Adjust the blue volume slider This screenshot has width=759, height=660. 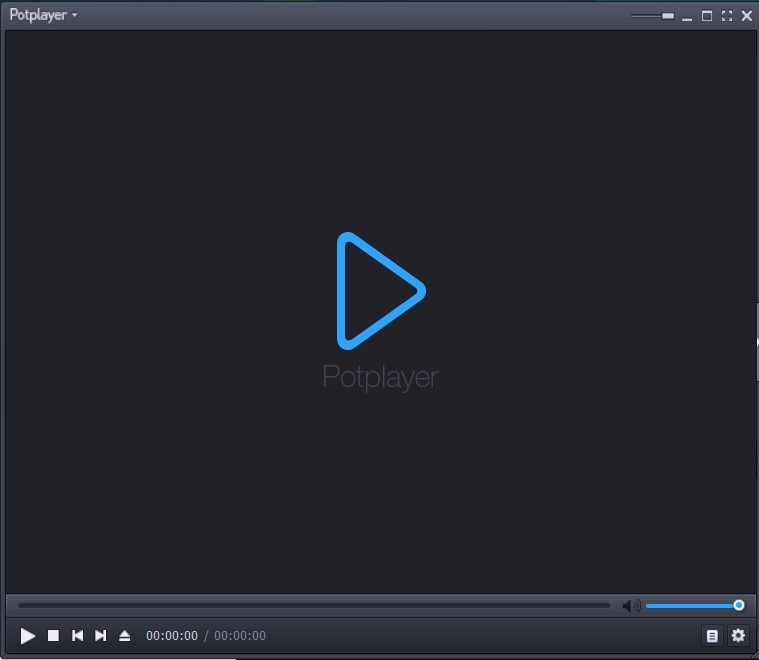tap(695, 605)
